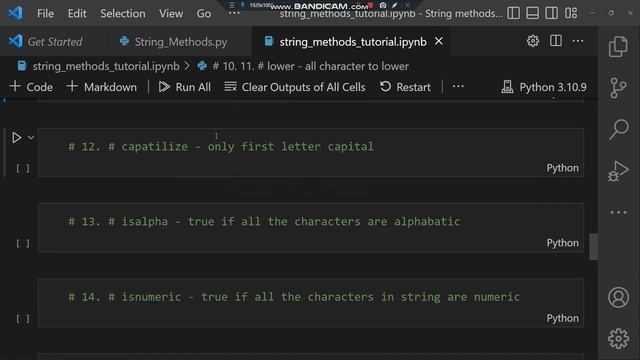
Task: Show hidden menu bar items ellipsis
Action: [234, 13]
